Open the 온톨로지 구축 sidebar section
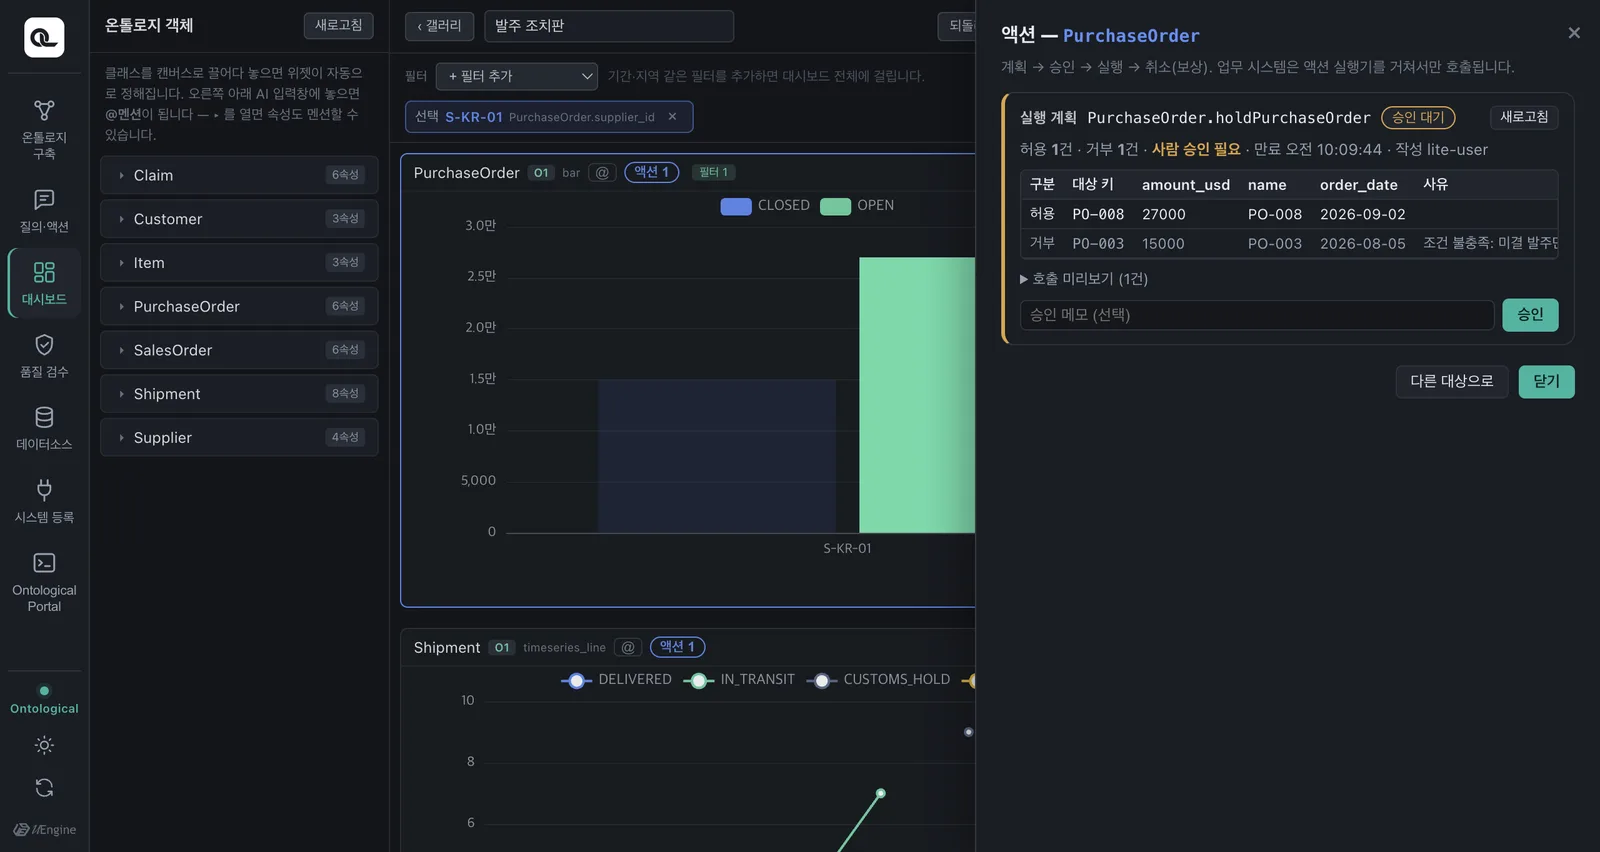1600x852 pixels. click(44, 130)
